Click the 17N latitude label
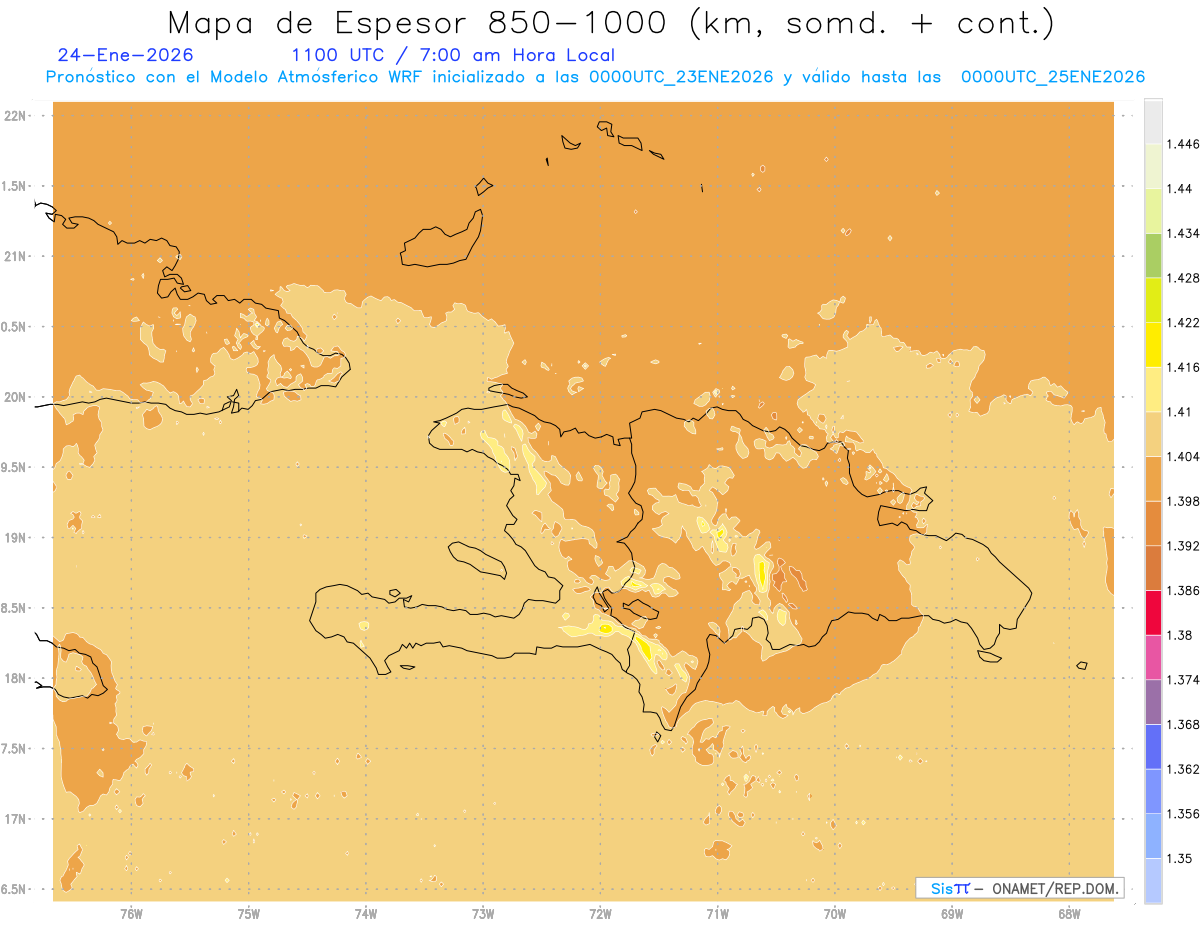This screenshot has width=1200, height=927. point(17,818)
